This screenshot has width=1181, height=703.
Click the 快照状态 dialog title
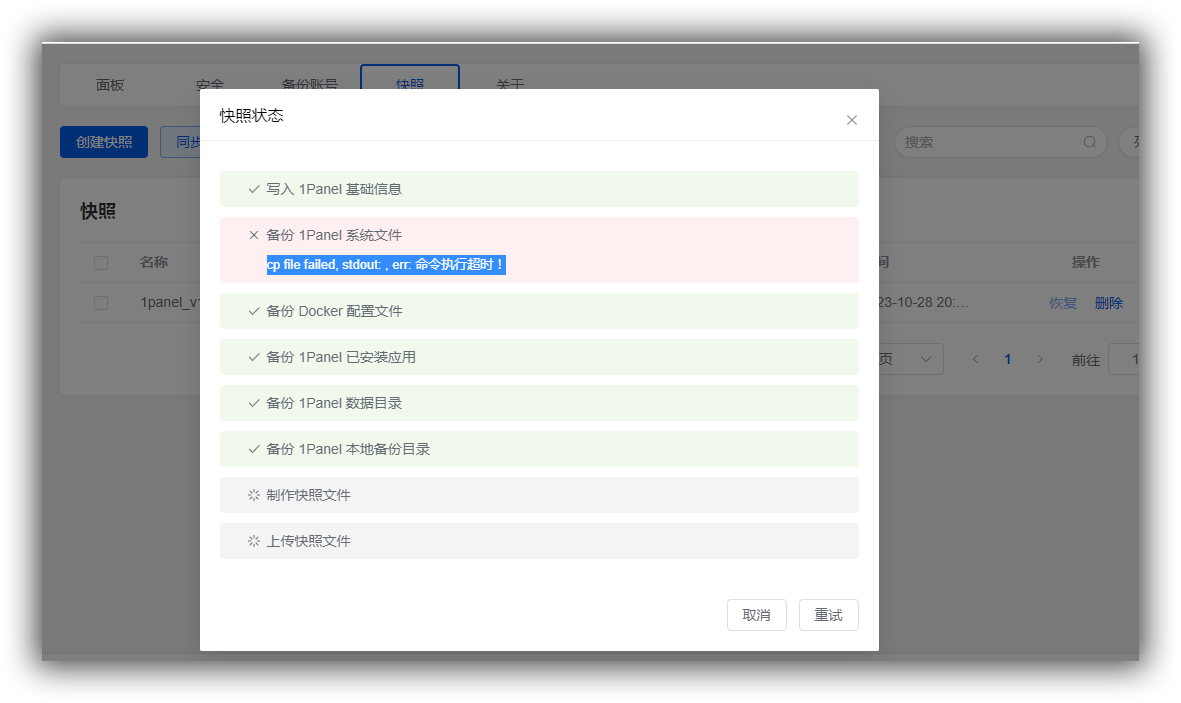tap(252, 115)
